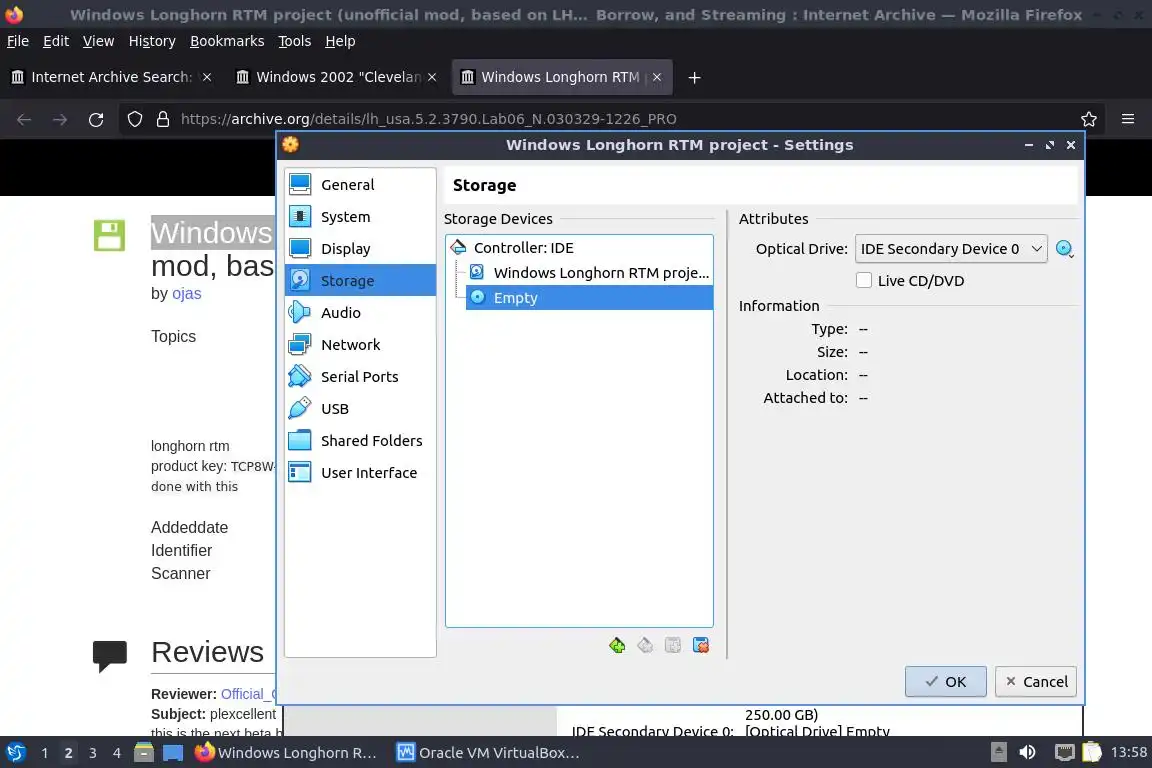Click the volume speaker tray icon
The image size is (1152, 768).
(x=1028, y=752)
